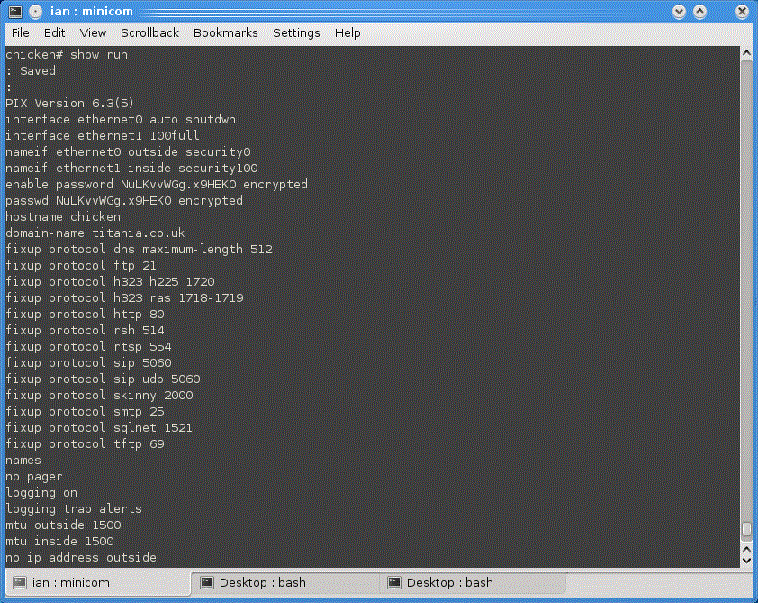Click the 'fixup protocol smtp 25' line
This screenshot has height=603, width=758.
click(x=85, y=412)
